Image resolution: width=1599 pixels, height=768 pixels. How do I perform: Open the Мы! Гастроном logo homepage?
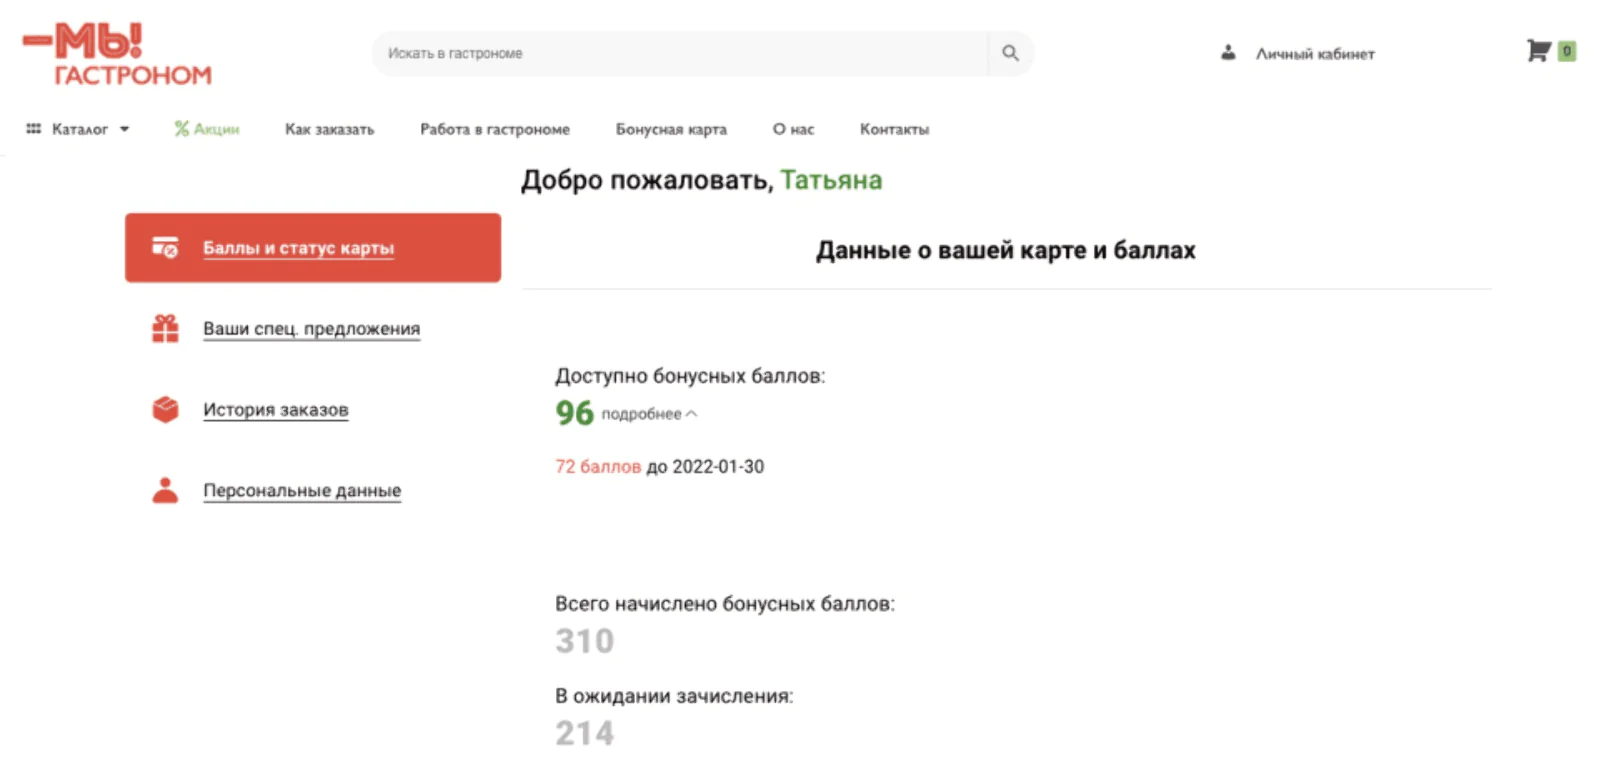pyautogui.click(x=117, y=54)
